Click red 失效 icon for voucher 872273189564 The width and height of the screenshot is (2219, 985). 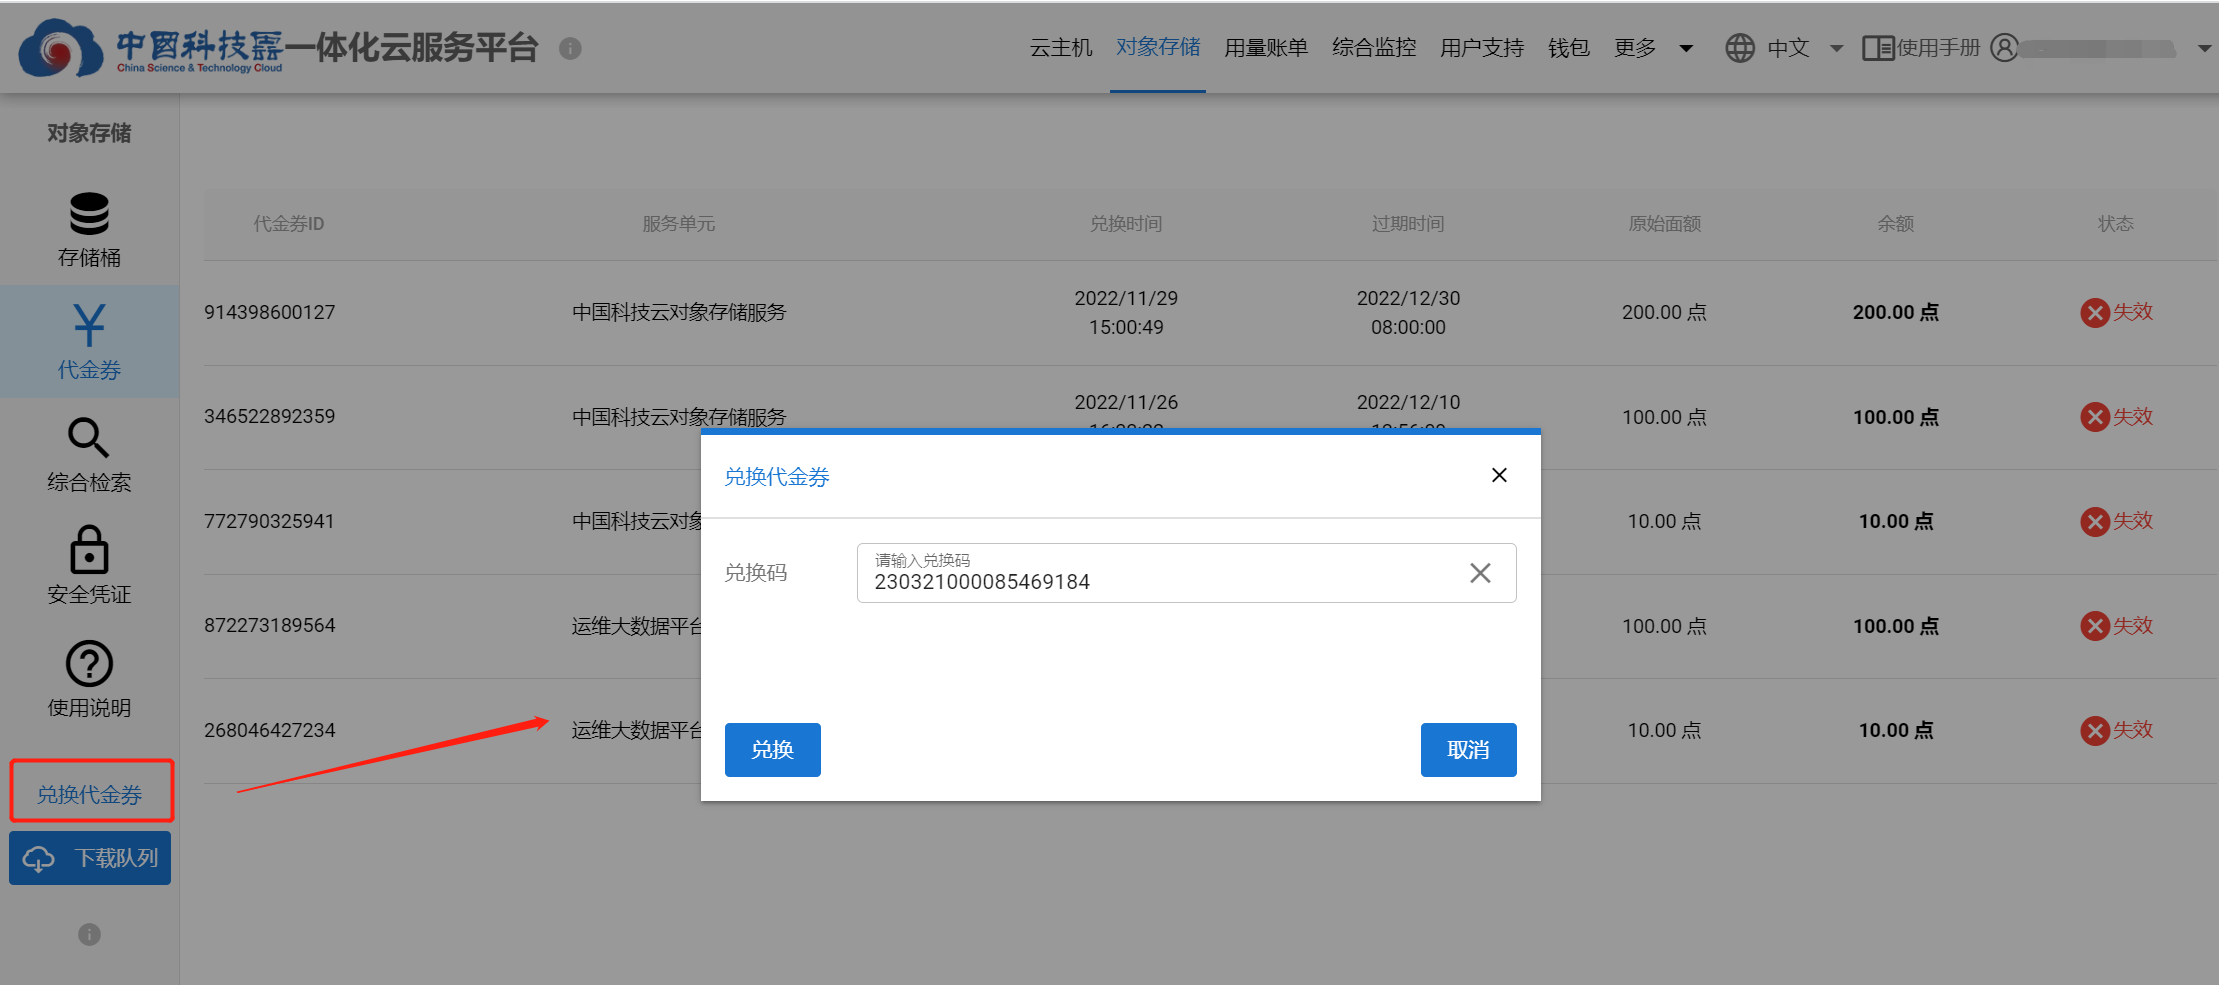[x=2095, y=626]
